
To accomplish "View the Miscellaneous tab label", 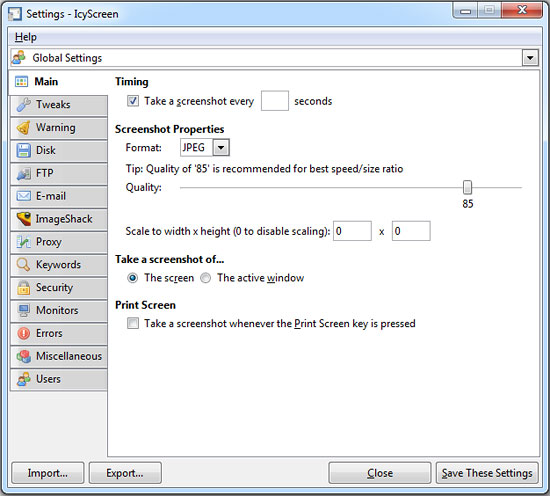I will pyautogui.click(x=69, y=356).
